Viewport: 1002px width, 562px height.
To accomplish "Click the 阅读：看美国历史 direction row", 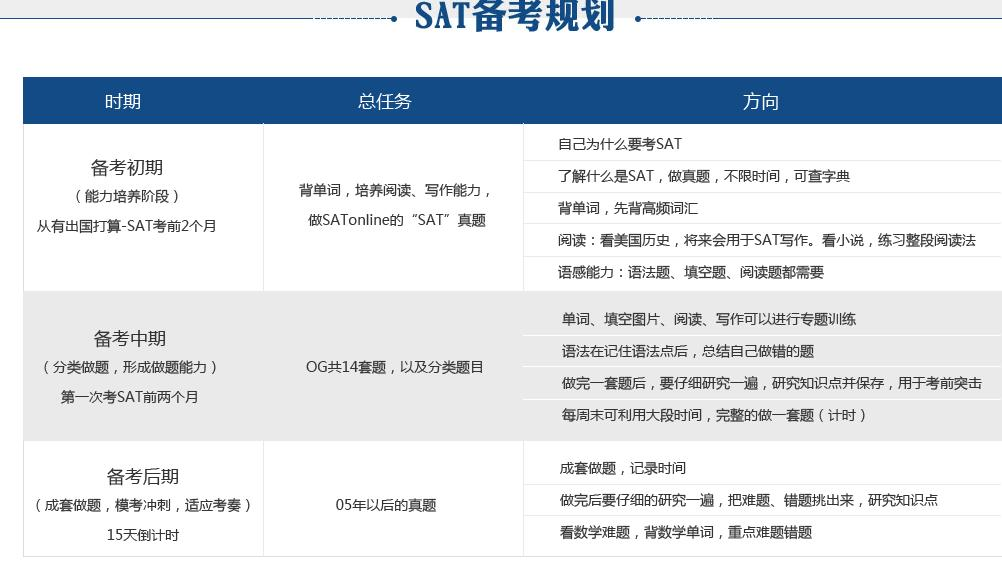I will [x=766, y=240].
